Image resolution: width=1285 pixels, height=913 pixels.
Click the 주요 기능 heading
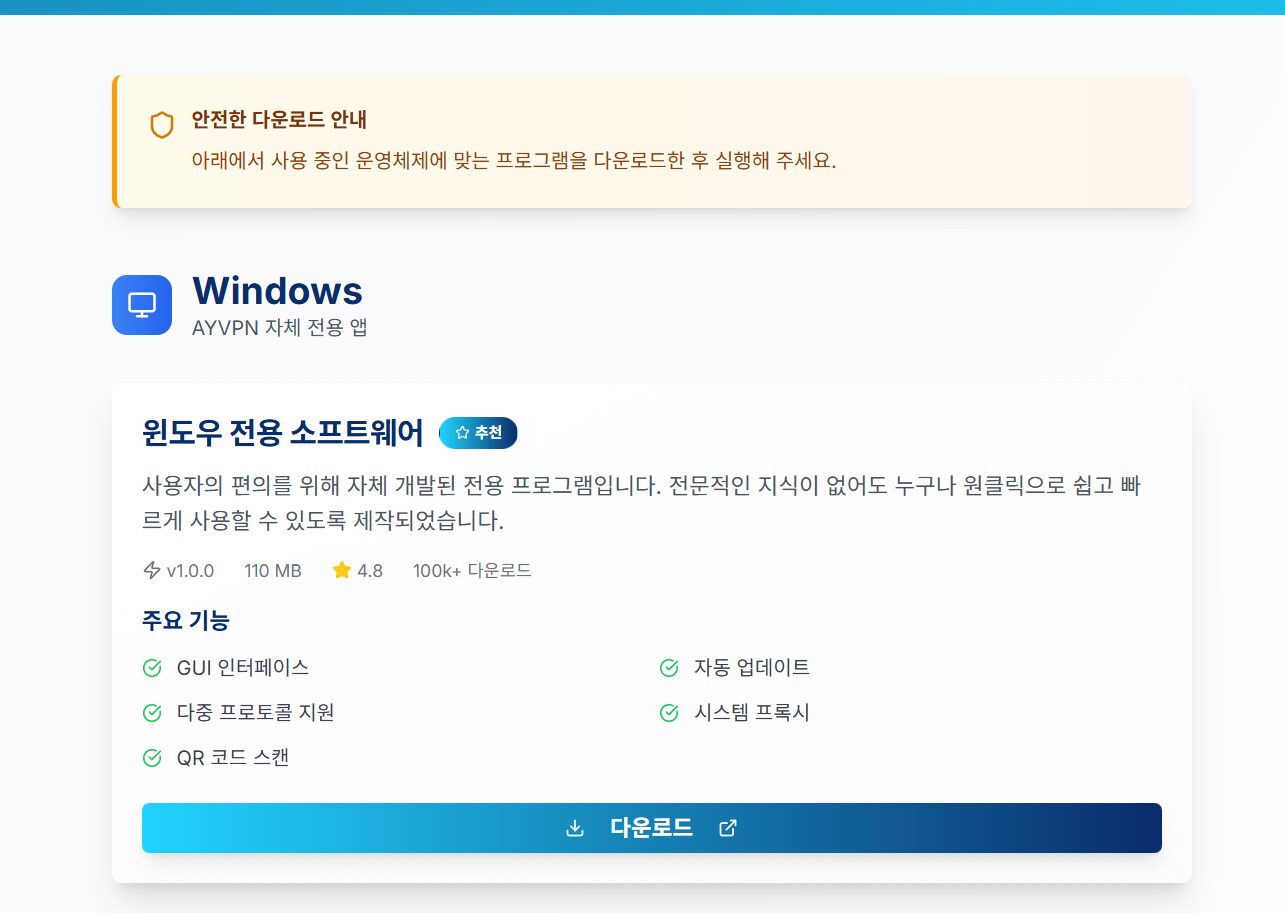pos(186,620)
